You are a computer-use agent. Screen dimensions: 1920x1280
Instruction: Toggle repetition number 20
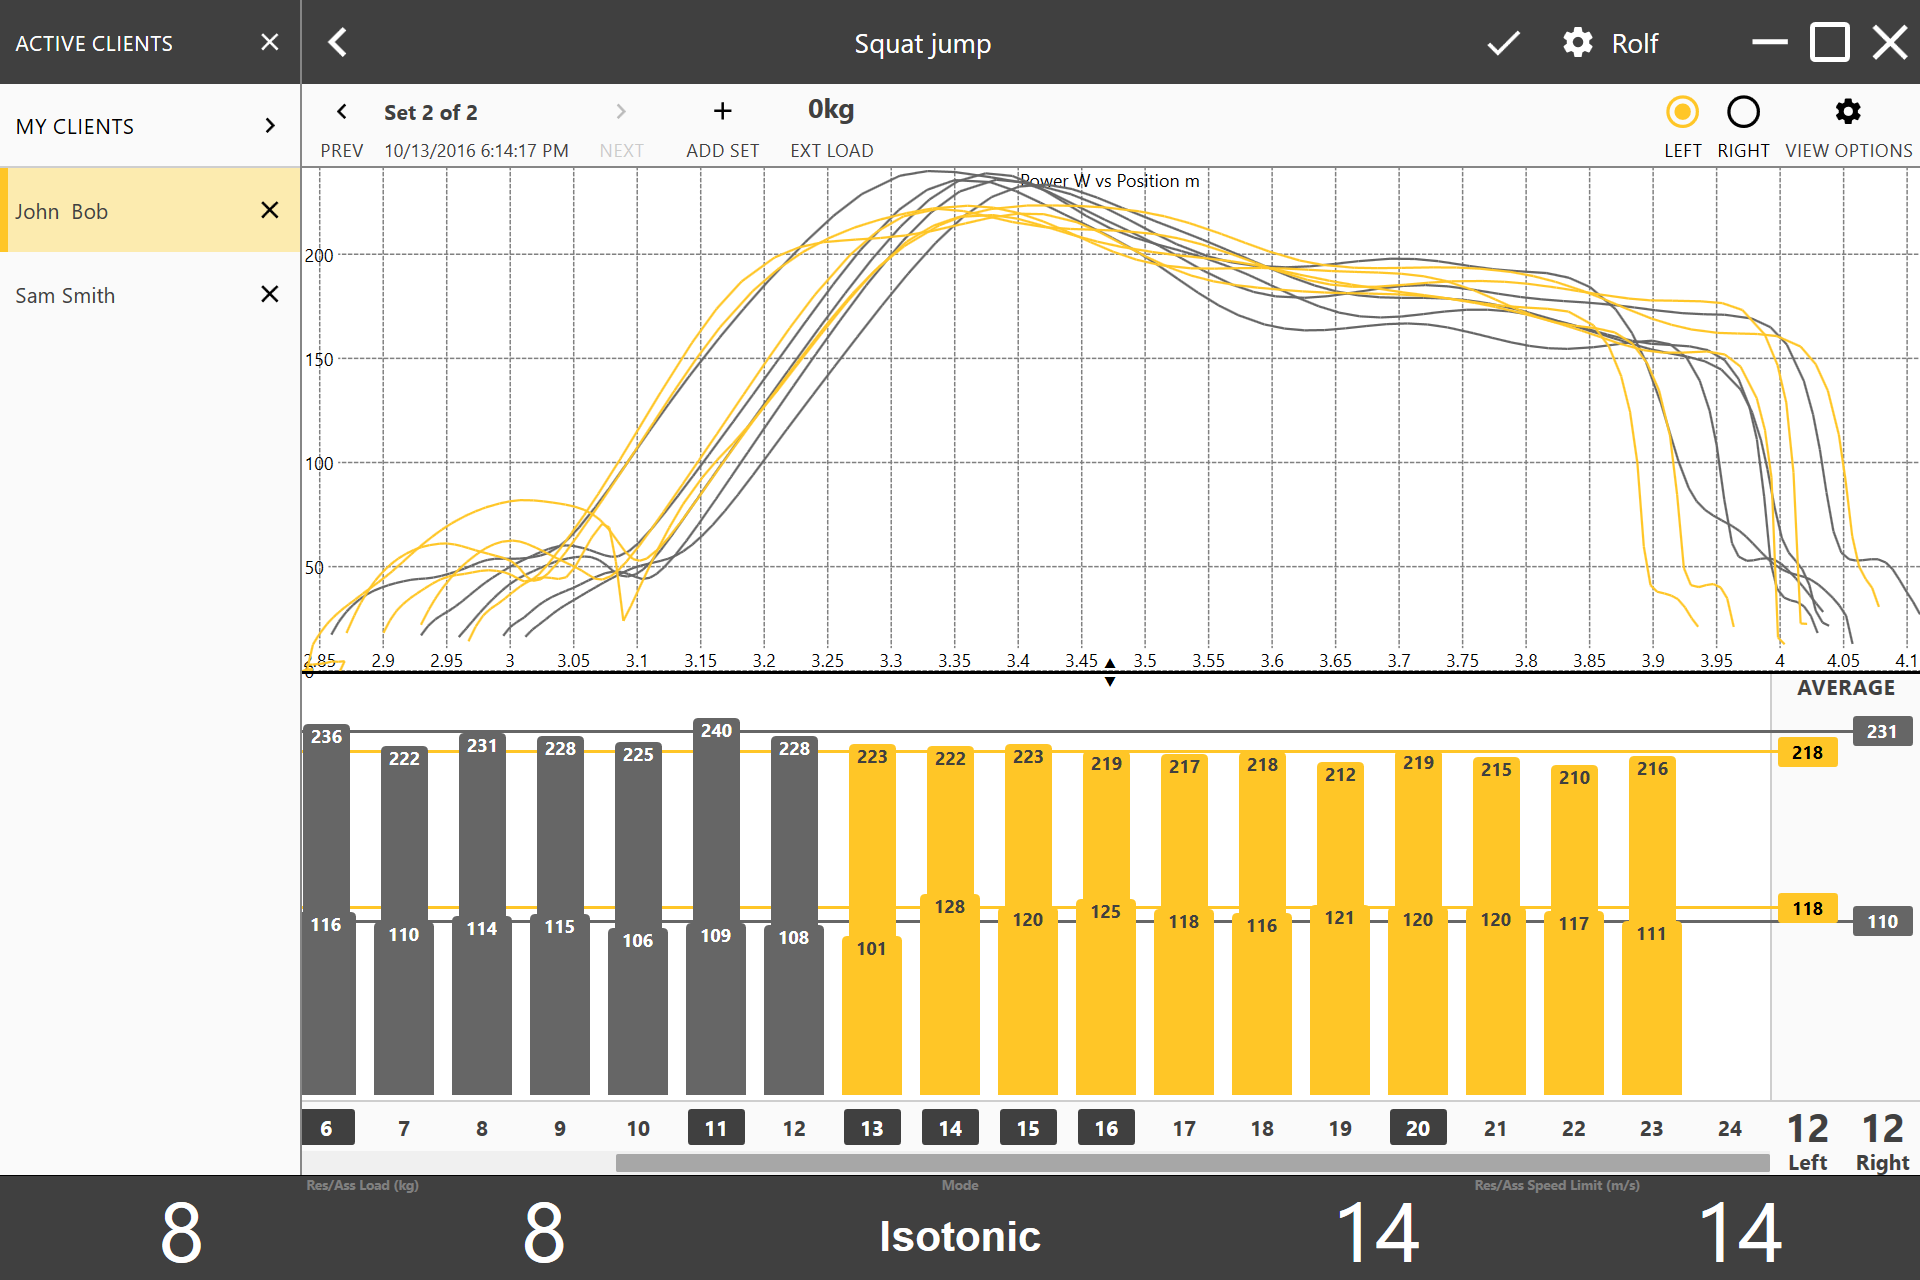point(1418,1128)
